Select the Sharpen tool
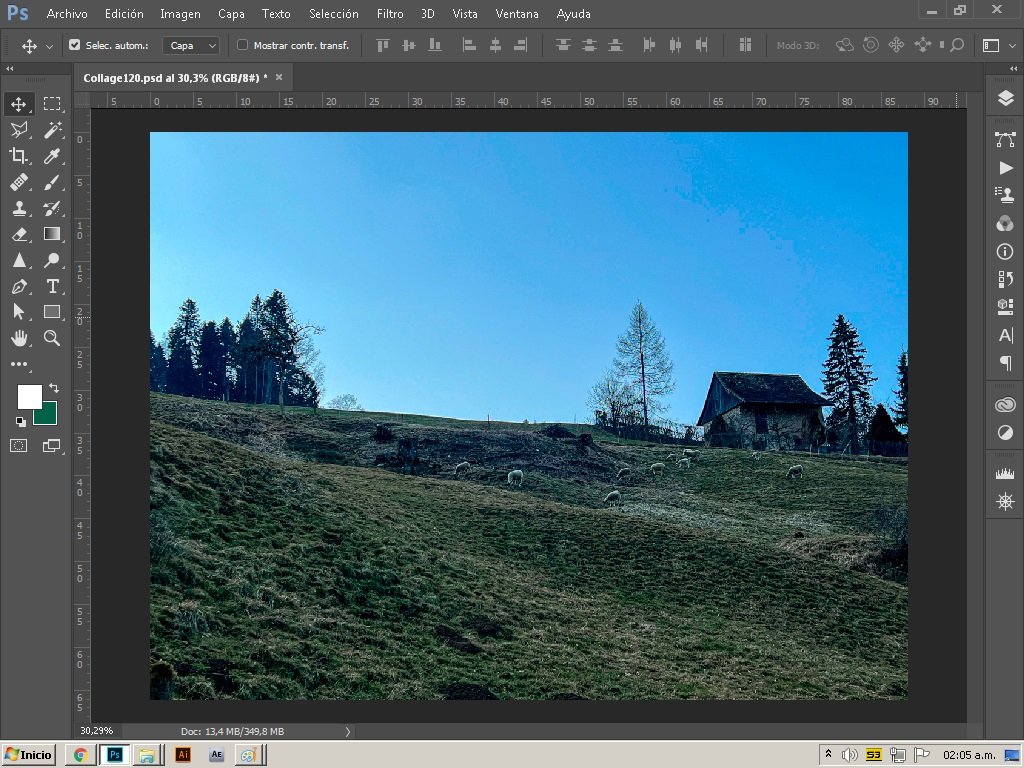 (x=19, y=260)
